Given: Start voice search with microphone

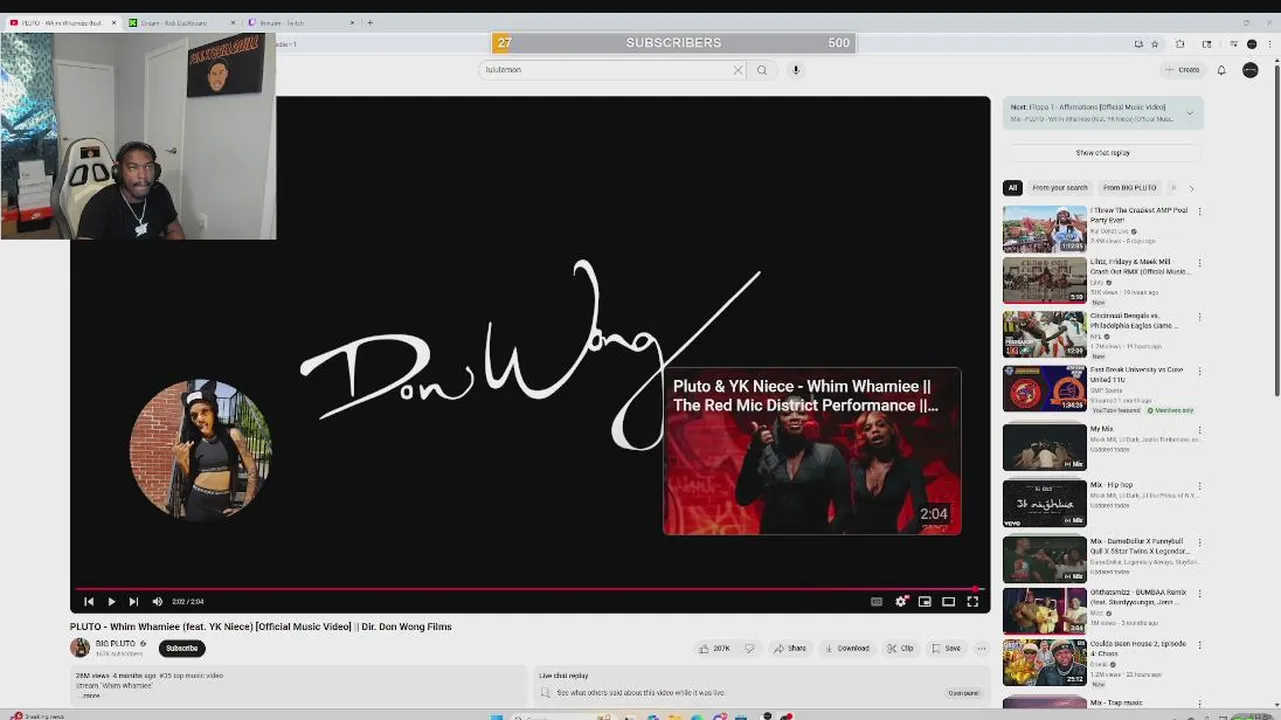Looking at the screenshot, I should point(796,70).
